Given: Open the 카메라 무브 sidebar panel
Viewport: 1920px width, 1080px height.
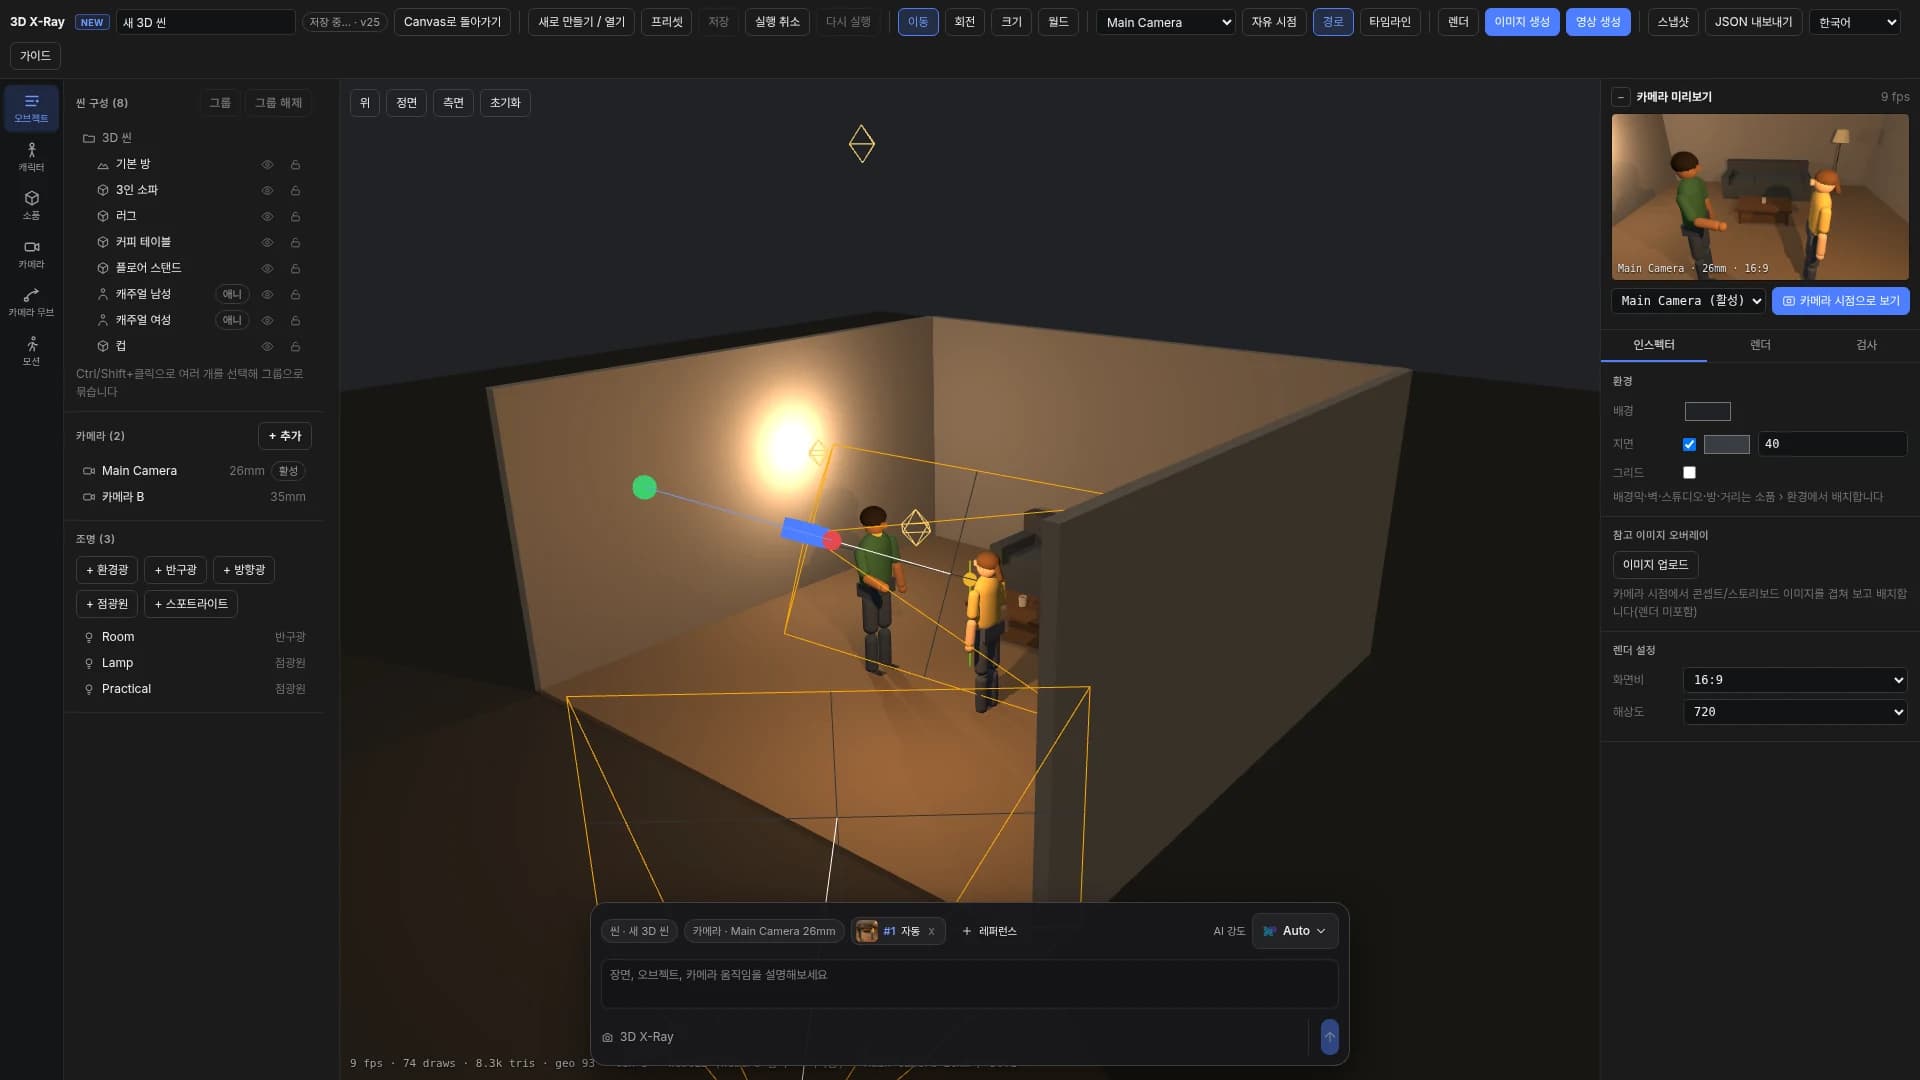Looking at the screenshot, I should 31,302.
